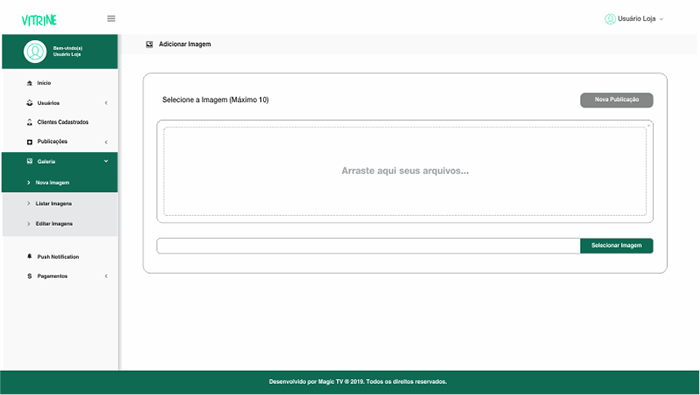Click the sidebar profile avatar
Image resolution: width=700 pixels, height=395 pixels.
(x=35, y=51)
